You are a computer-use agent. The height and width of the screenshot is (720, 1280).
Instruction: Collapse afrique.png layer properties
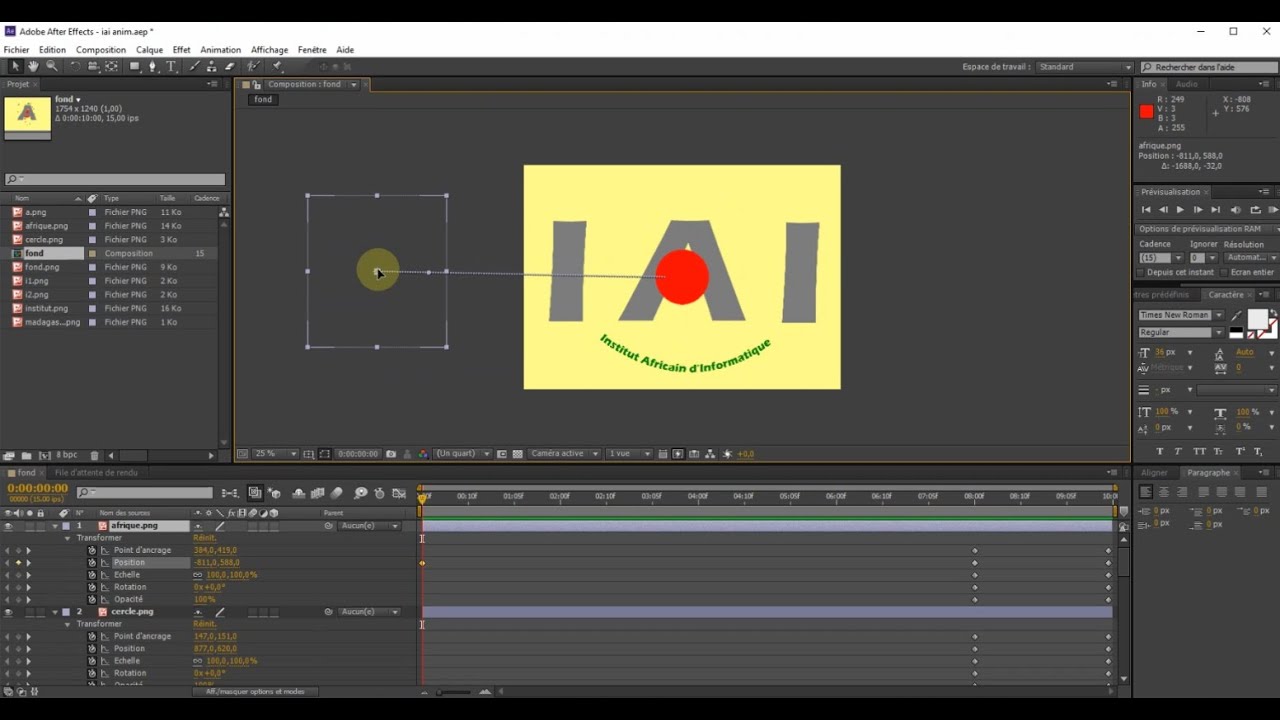pos(55,526)
